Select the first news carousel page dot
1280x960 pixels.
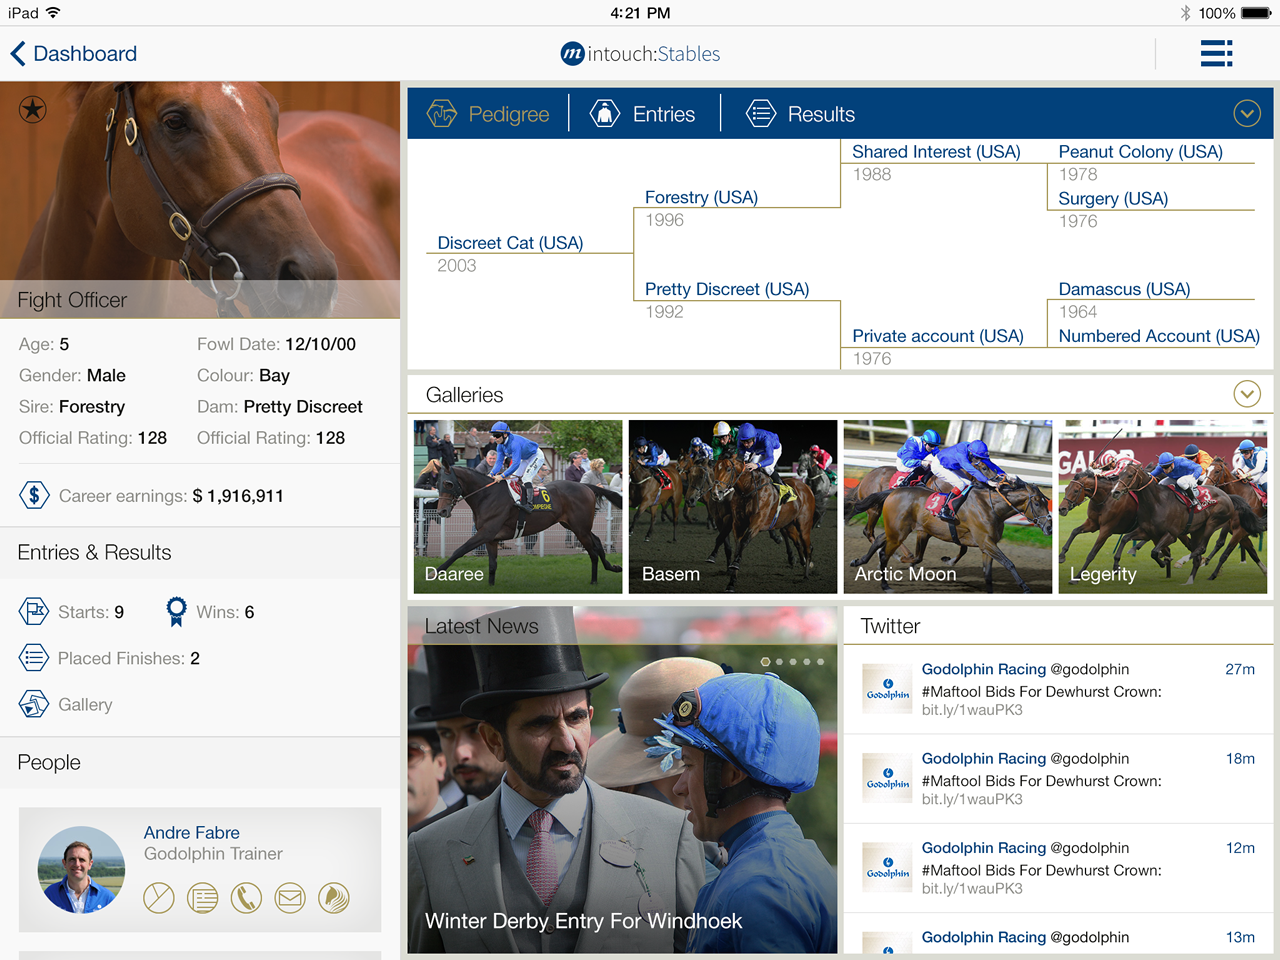point(765,662)
